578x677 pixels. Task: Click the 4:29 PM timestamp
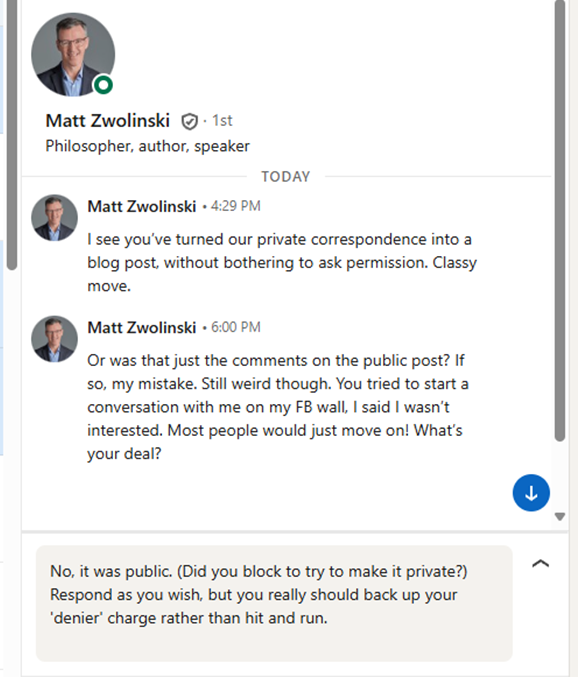point(236,206)
